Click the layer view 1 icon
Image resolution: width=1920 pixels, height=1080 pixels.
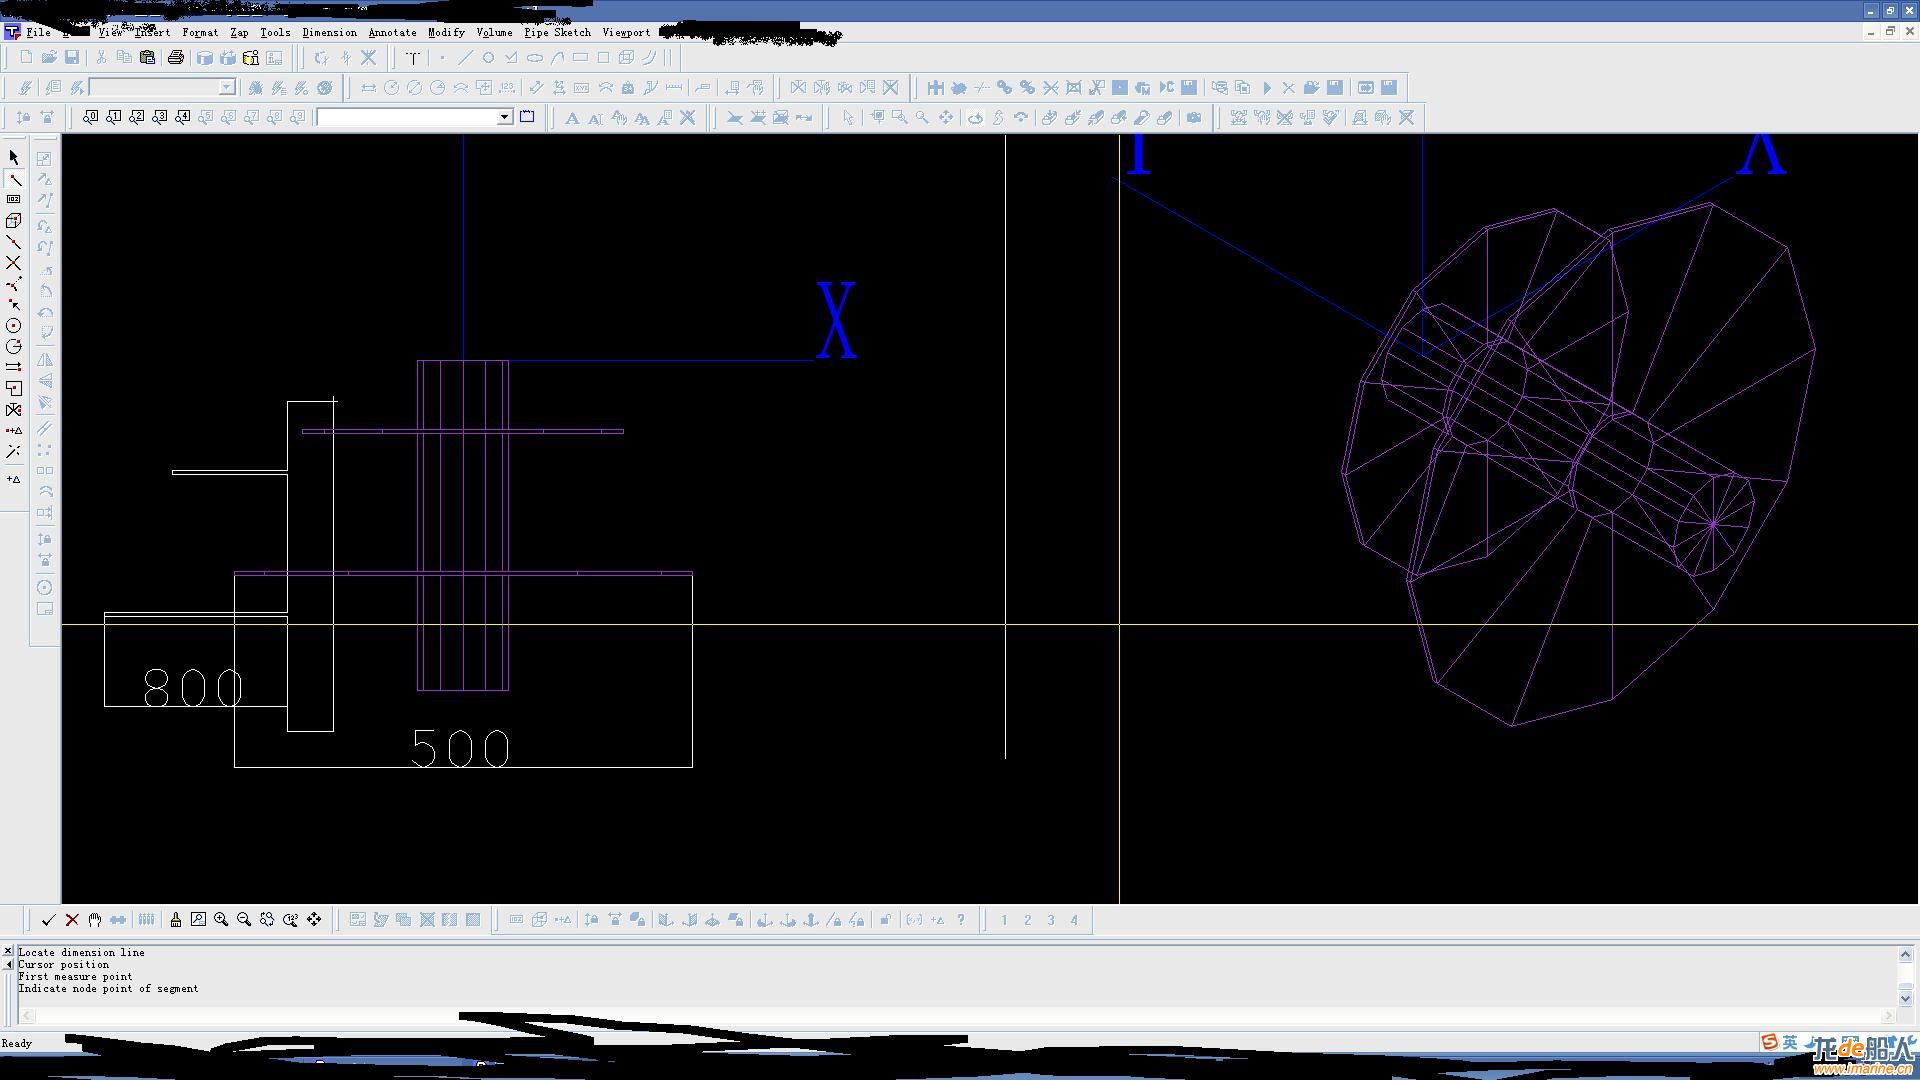[x=114, y=118]
